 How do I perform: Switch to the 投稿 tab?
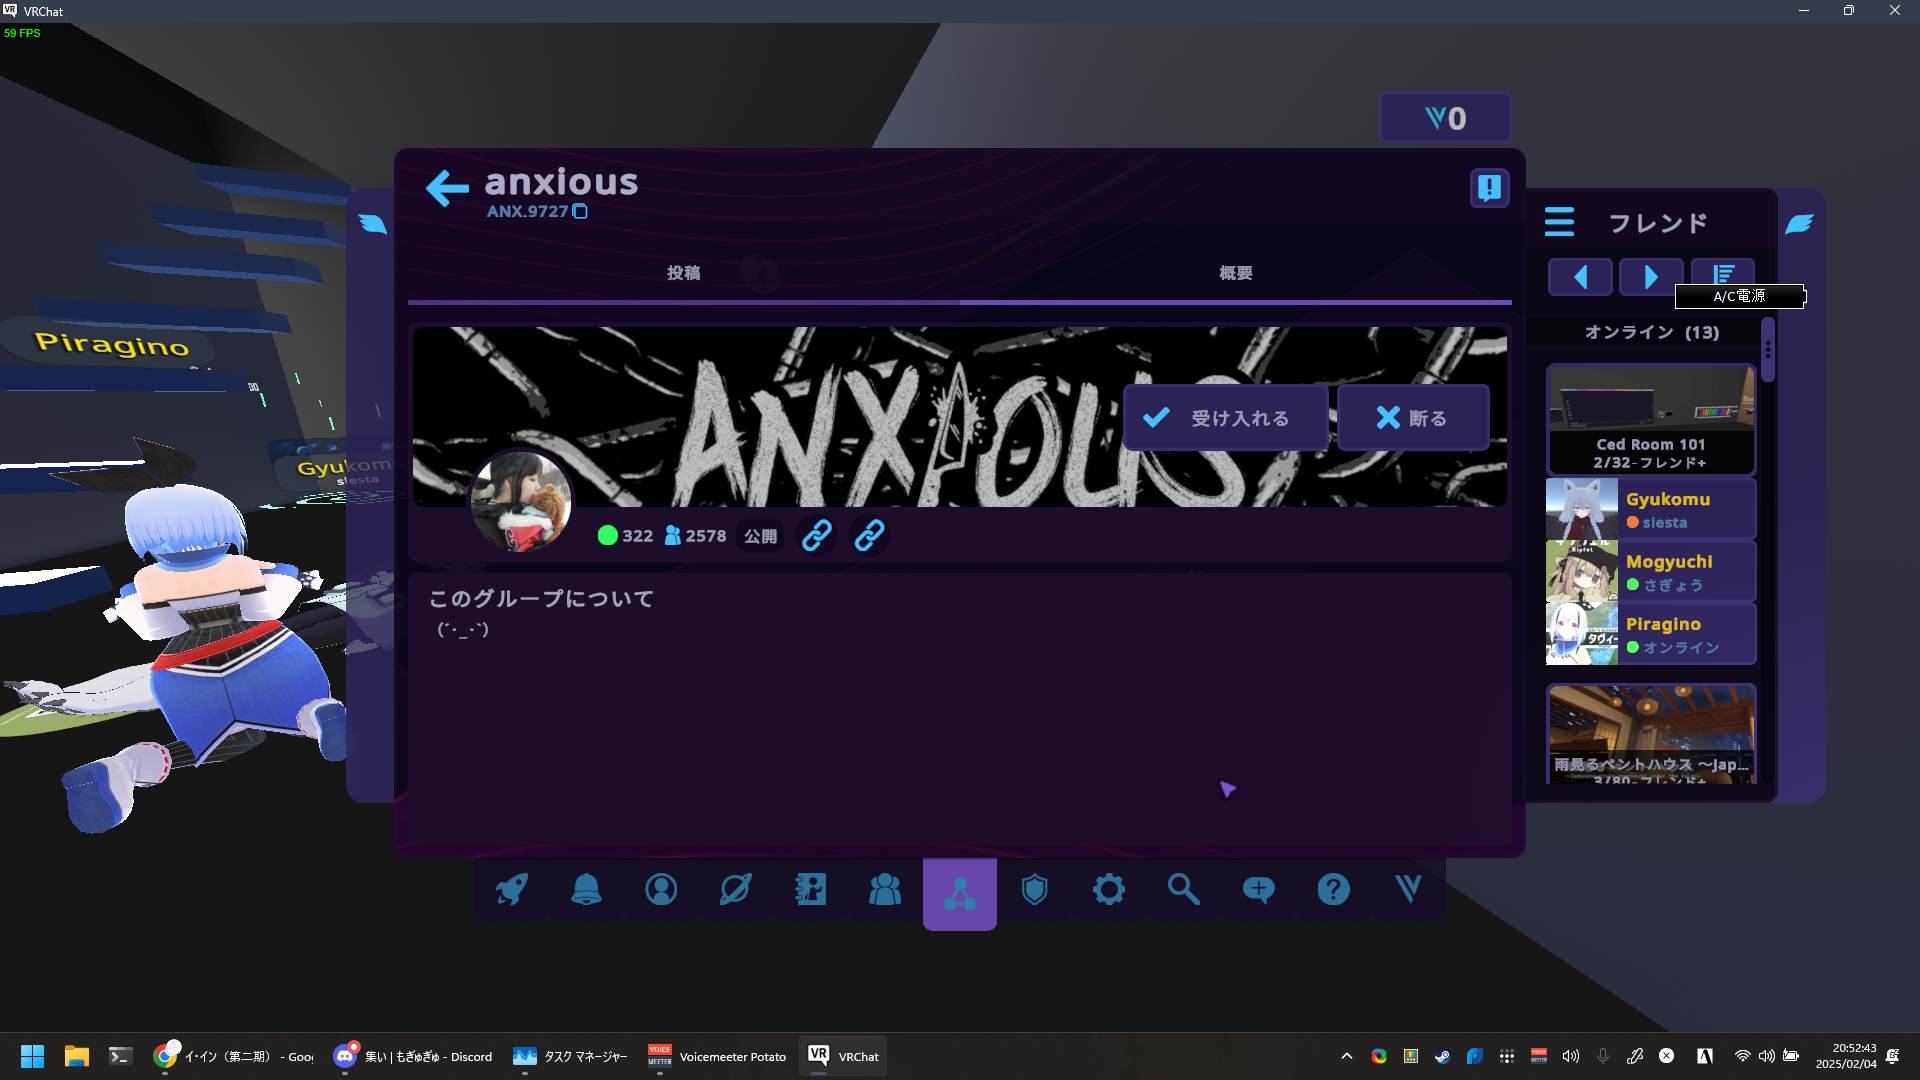[683, 273]
